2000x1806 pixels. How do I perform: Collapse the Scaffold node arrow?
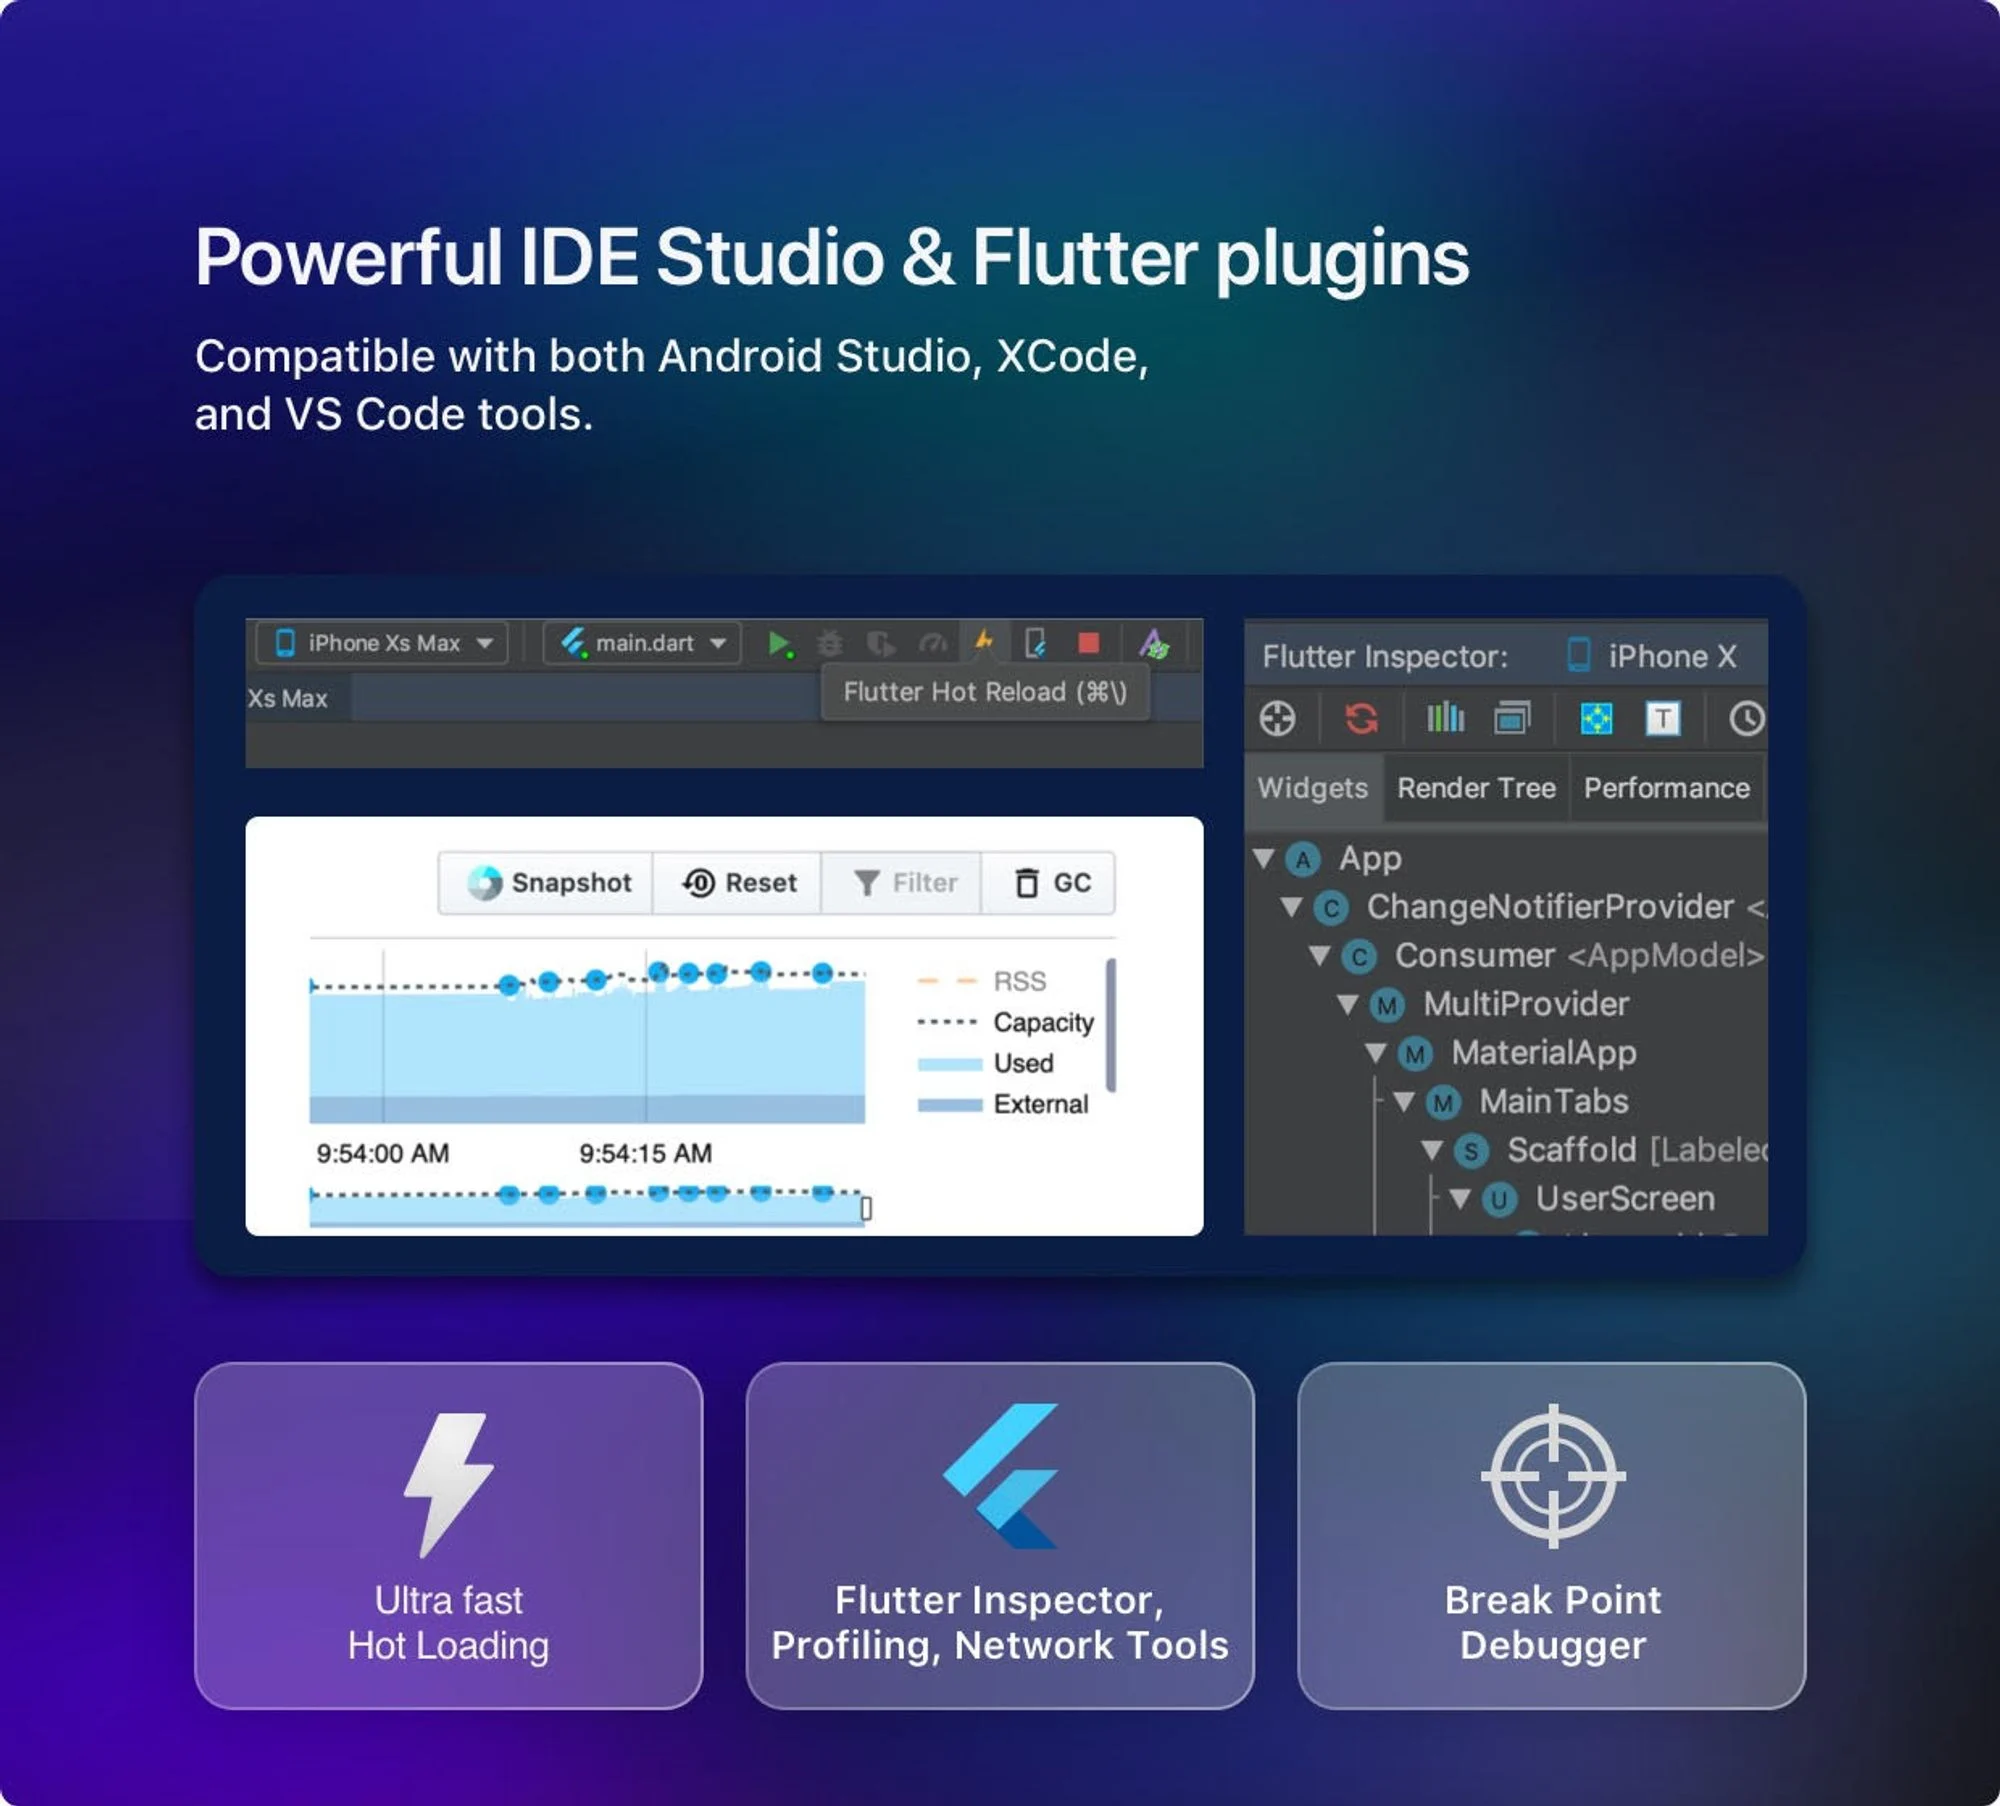click(x=1431, y=1150)
